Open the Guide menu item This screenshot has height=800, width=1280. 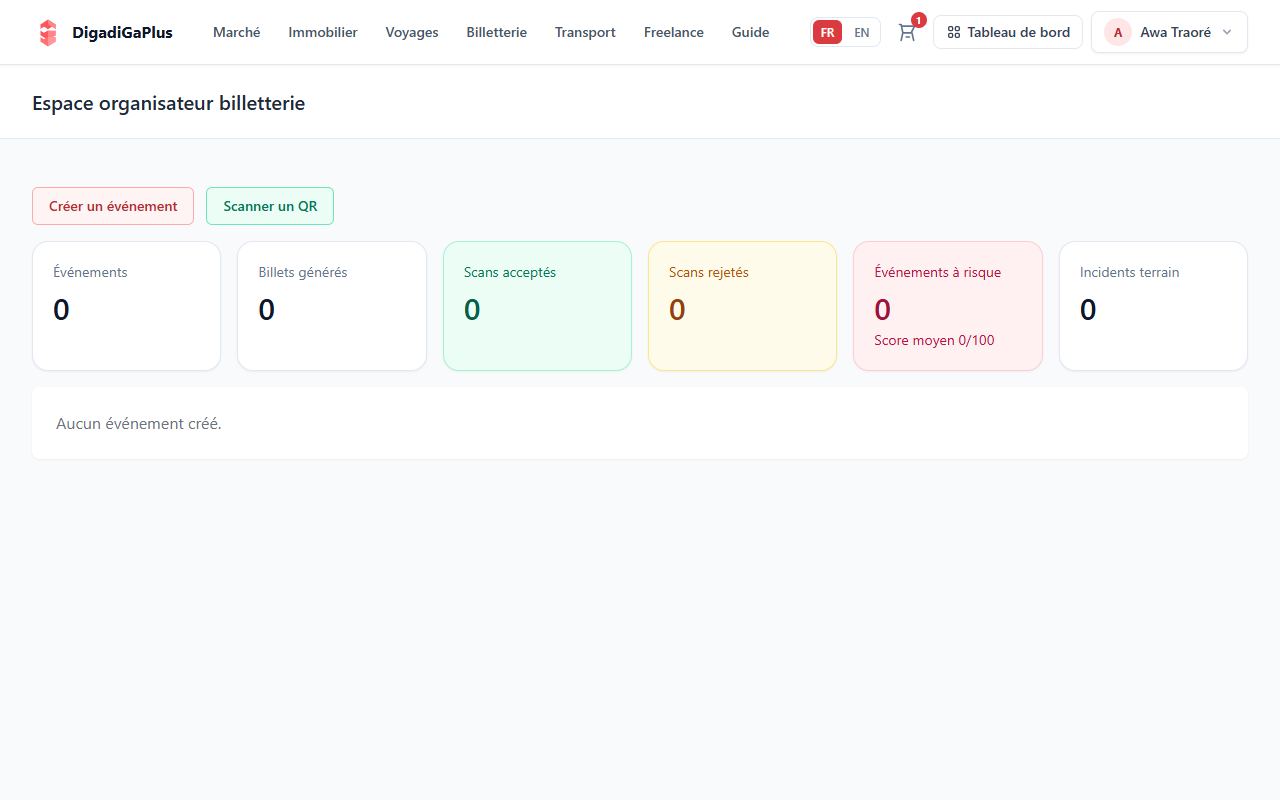pos(751,32)
